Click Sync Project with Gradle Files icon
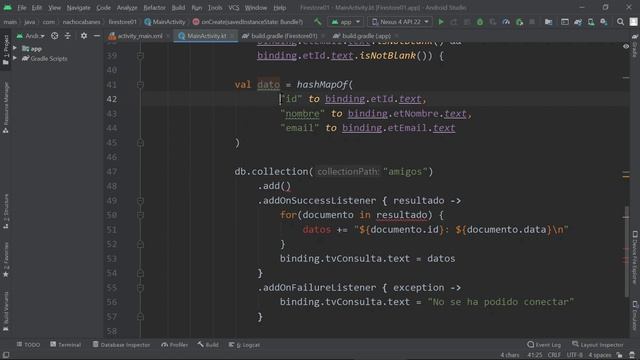This screenshot has width=640, height=360. tap(578, 22)
